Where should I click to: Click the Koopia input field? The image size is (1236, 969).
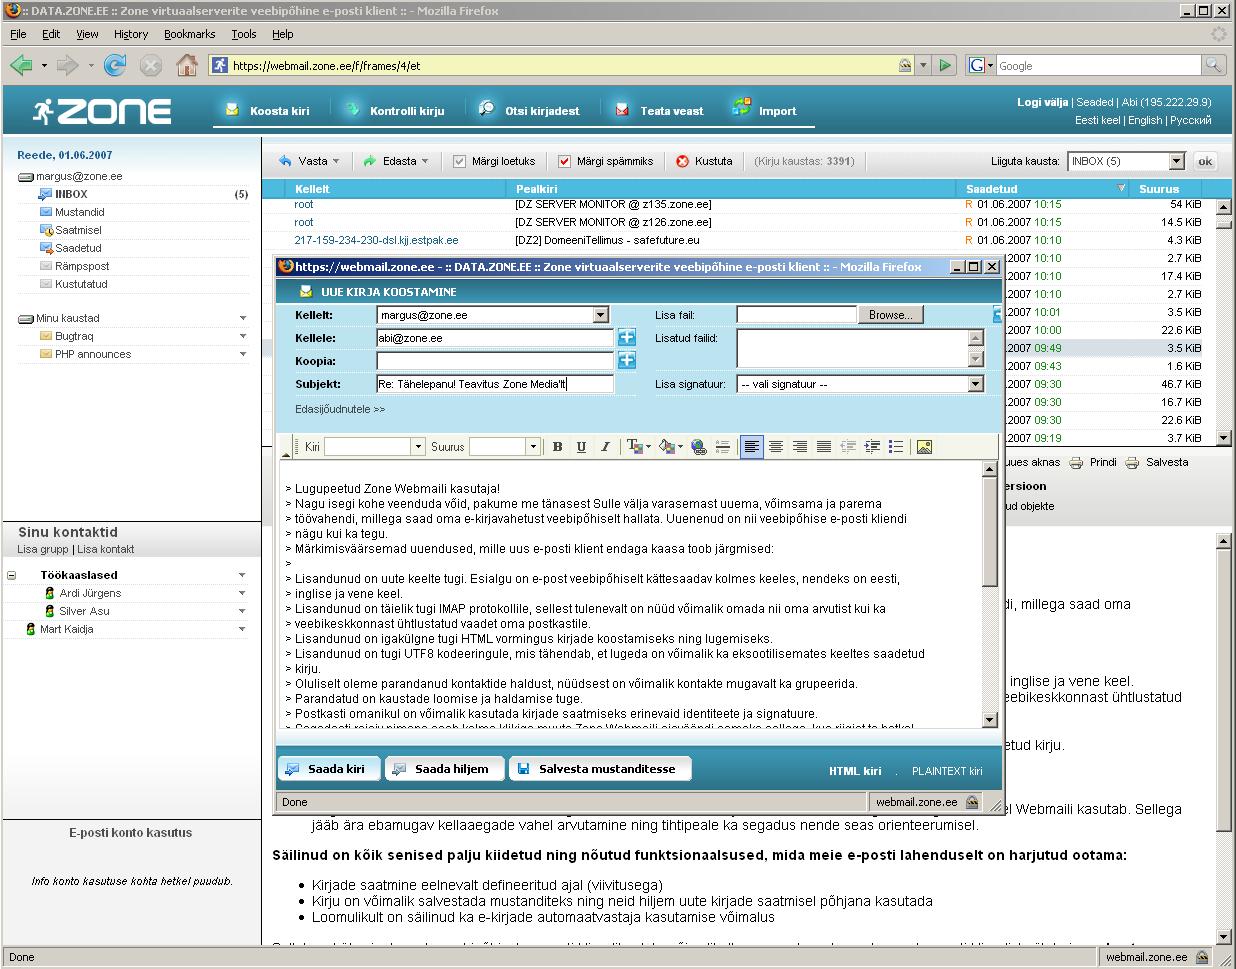495,361
